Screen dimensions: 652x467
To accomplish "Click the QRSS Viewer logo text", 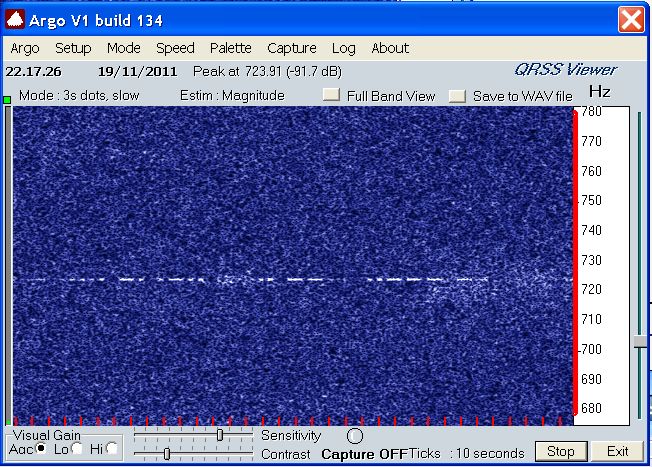I will pyautogui.click(x=566, y=70).
